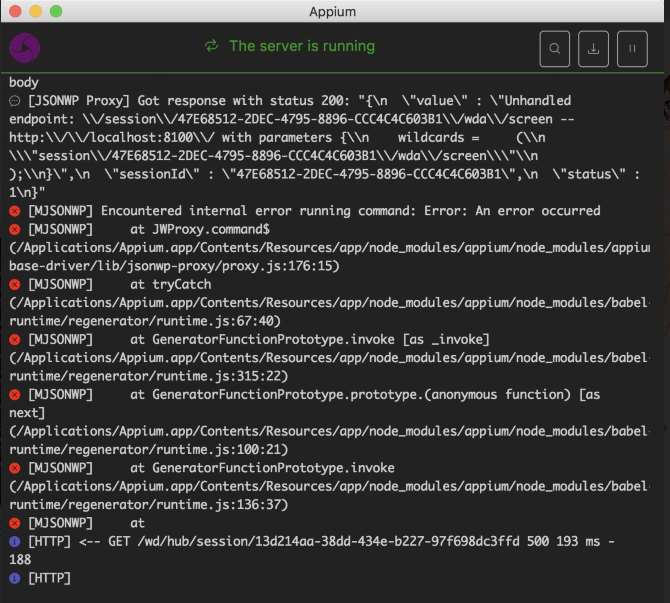Maximize the Appium window with green button
This screenshot has height=603, width=670.
pos(56,11)
